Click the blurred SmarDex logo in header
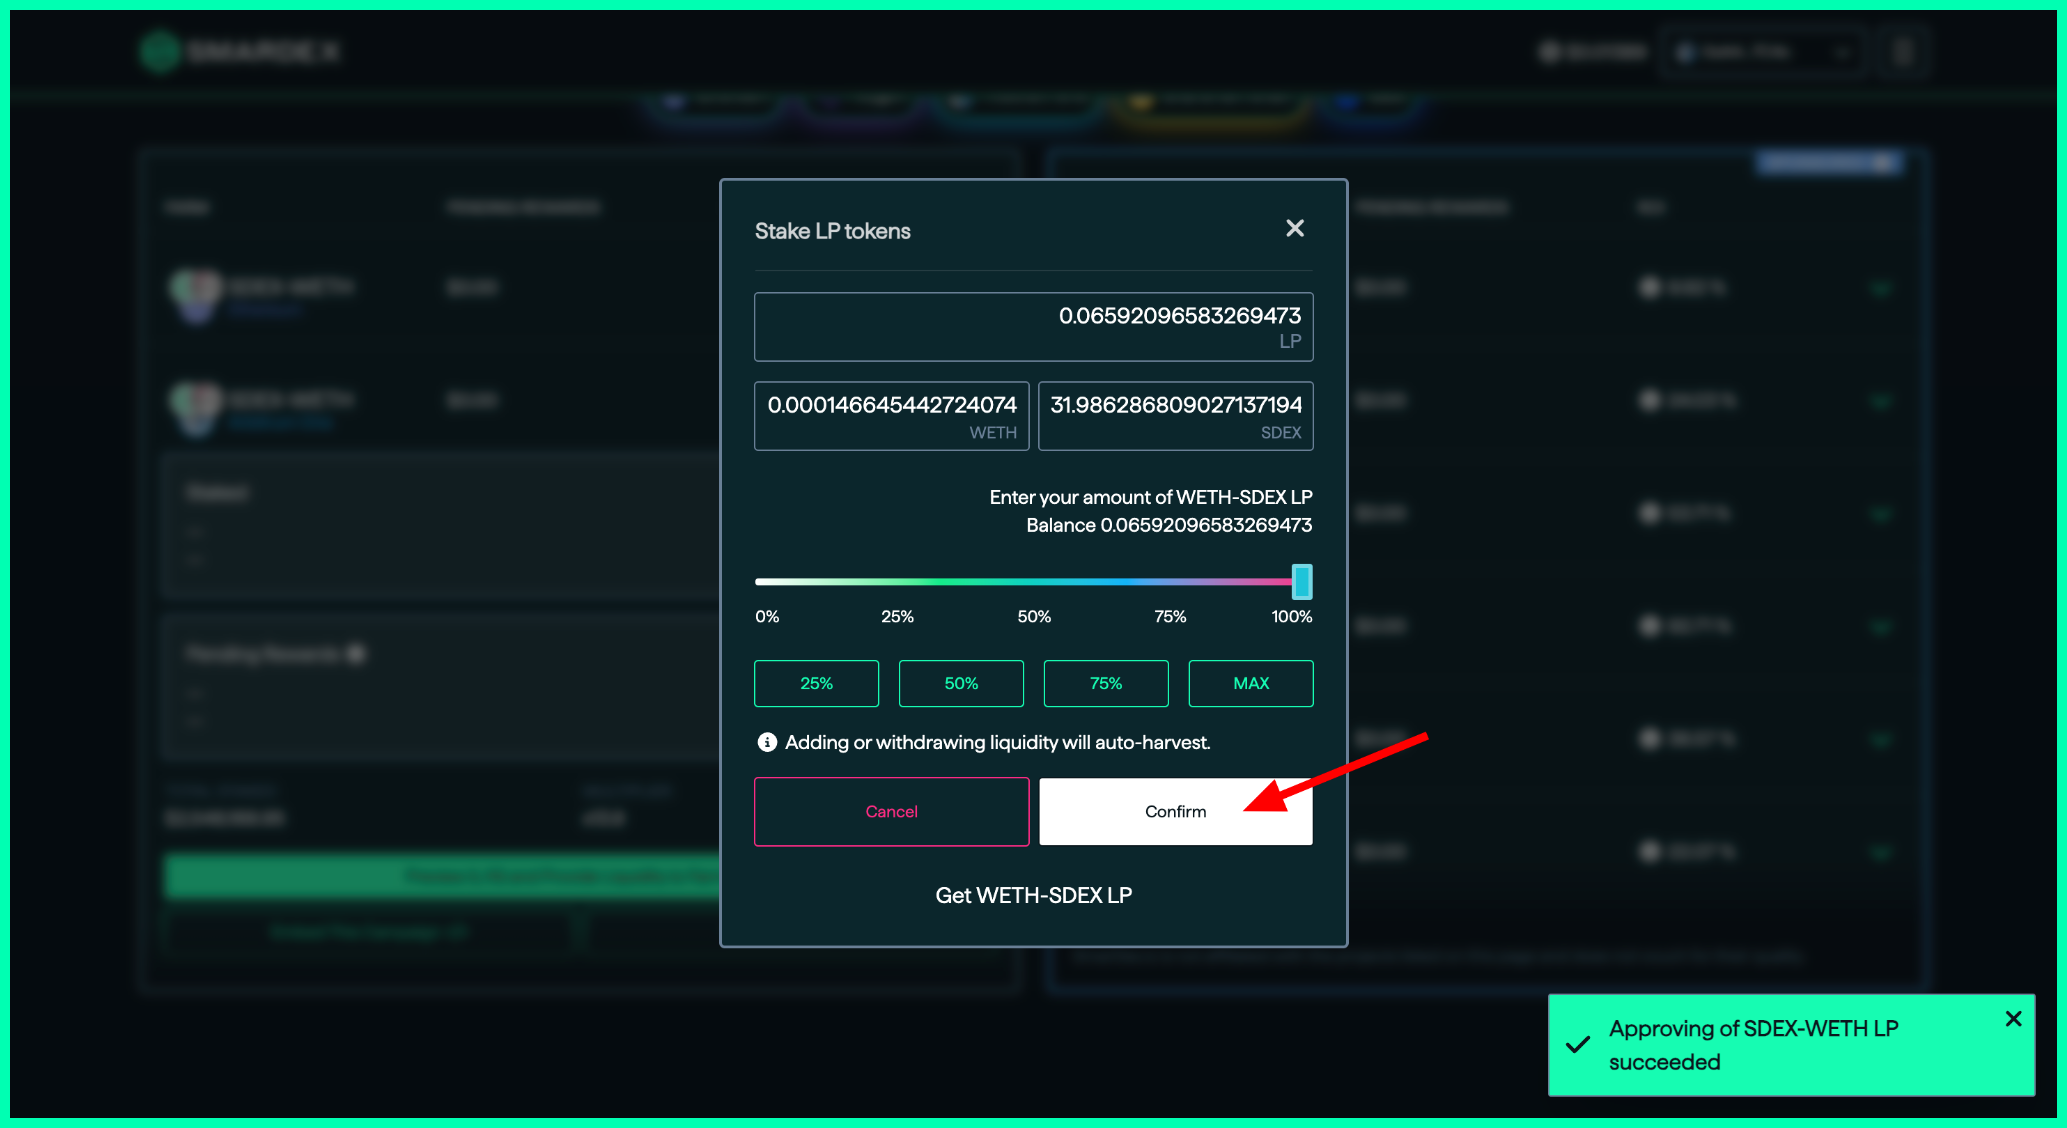This screenshot has height=1128, width=2067. tap(240, 51)
